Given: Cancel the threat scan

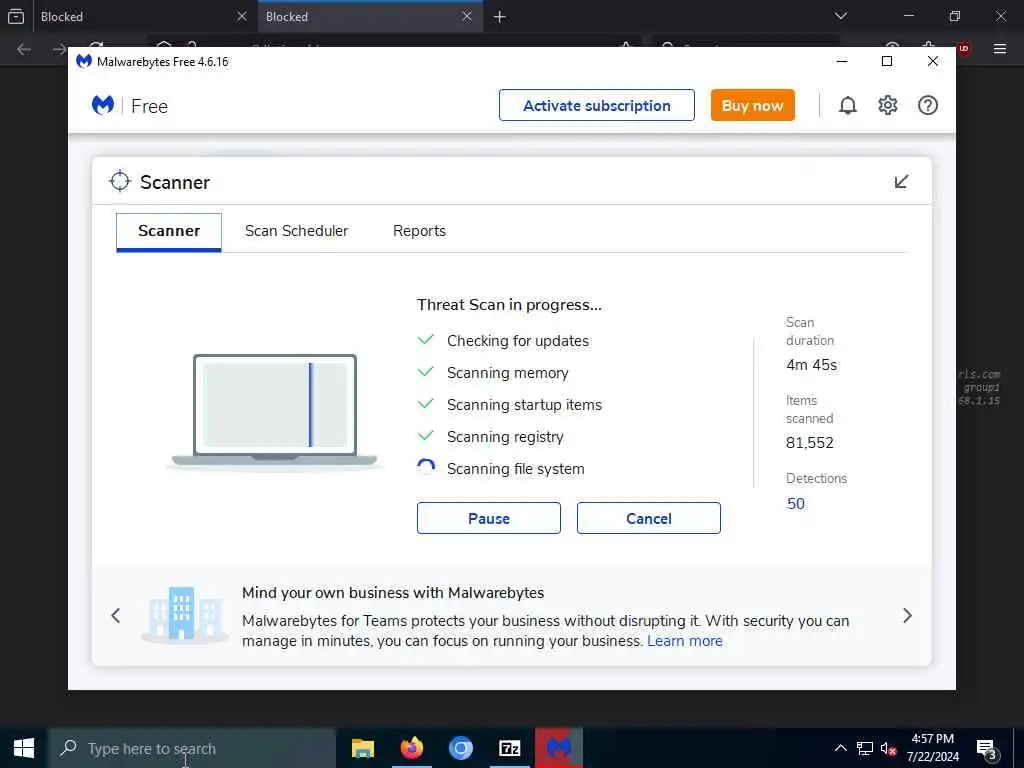Looking at the screenshot, I should click(x=648, y=518).
